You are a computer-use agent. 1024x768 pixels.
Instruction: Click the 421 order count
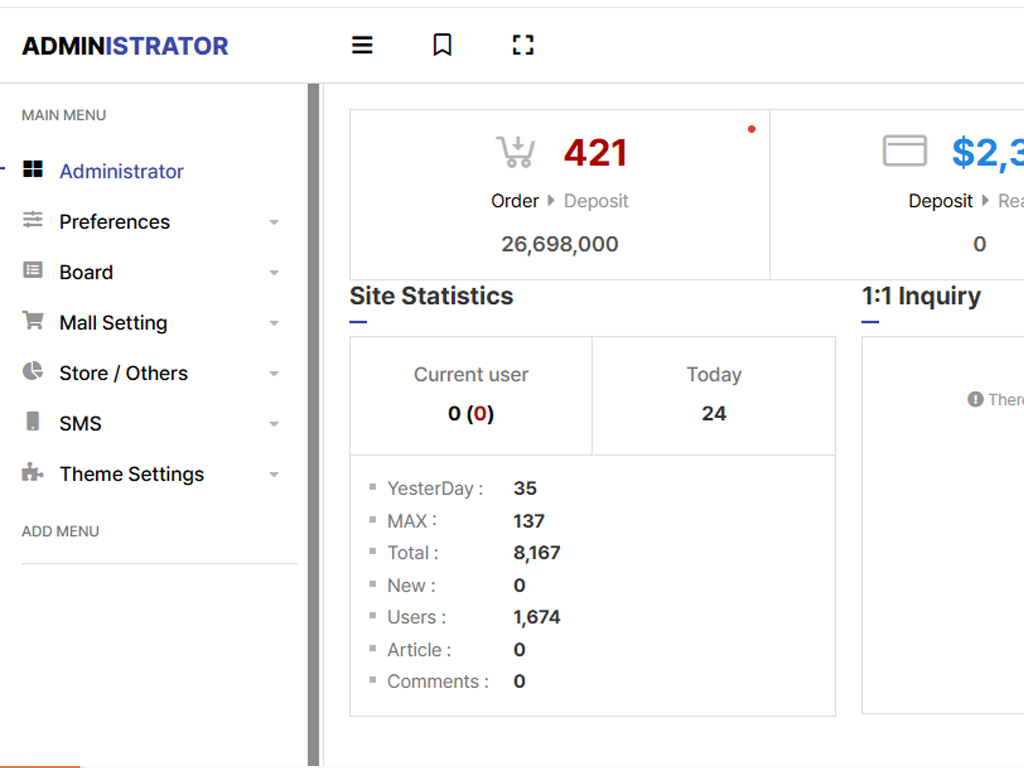[595, 153]
